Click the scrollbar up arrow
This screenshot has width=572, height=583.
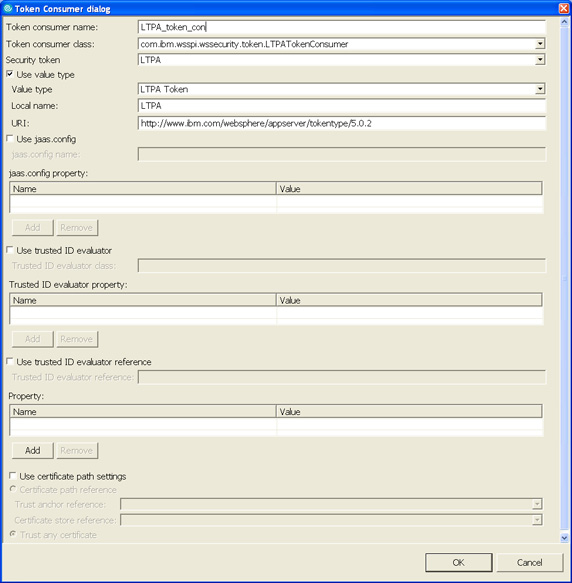564,22
